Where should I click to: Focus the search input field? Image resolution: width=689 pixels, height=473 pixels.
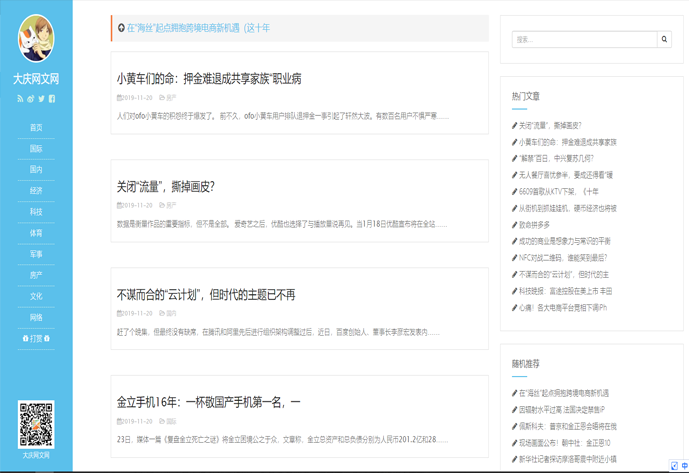(x=584, y=39)
